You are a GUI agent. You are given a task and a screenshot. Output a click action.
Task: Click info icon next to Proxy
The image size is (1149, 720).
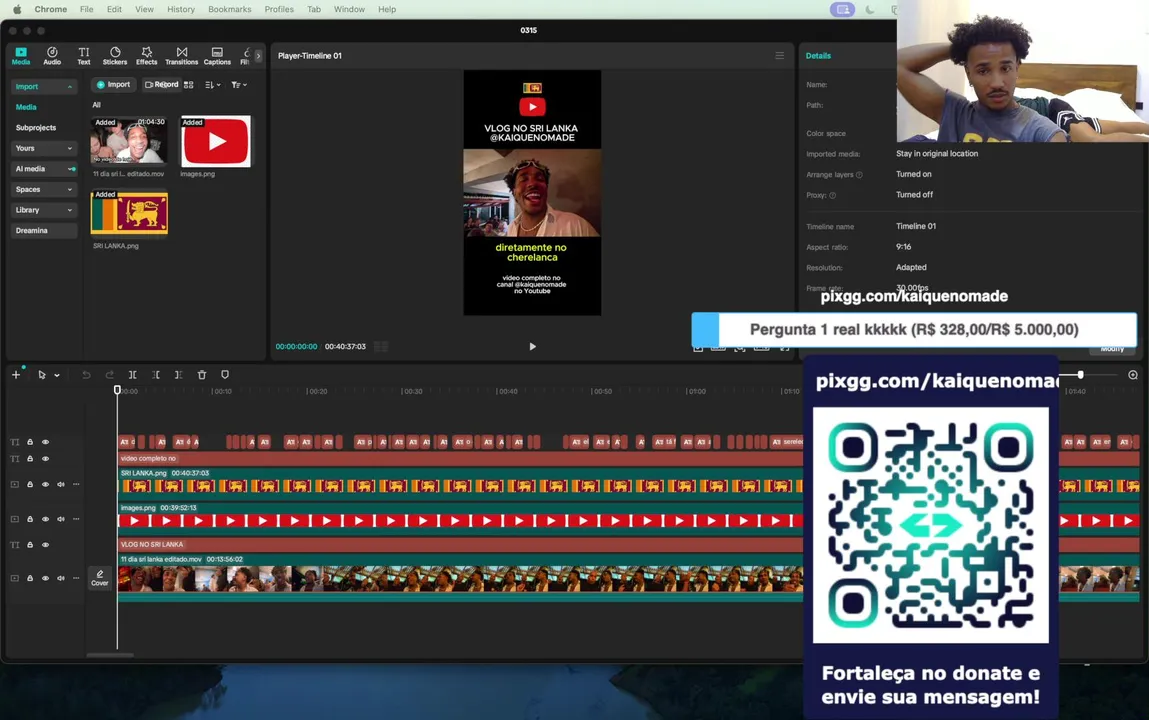point(832,195)
